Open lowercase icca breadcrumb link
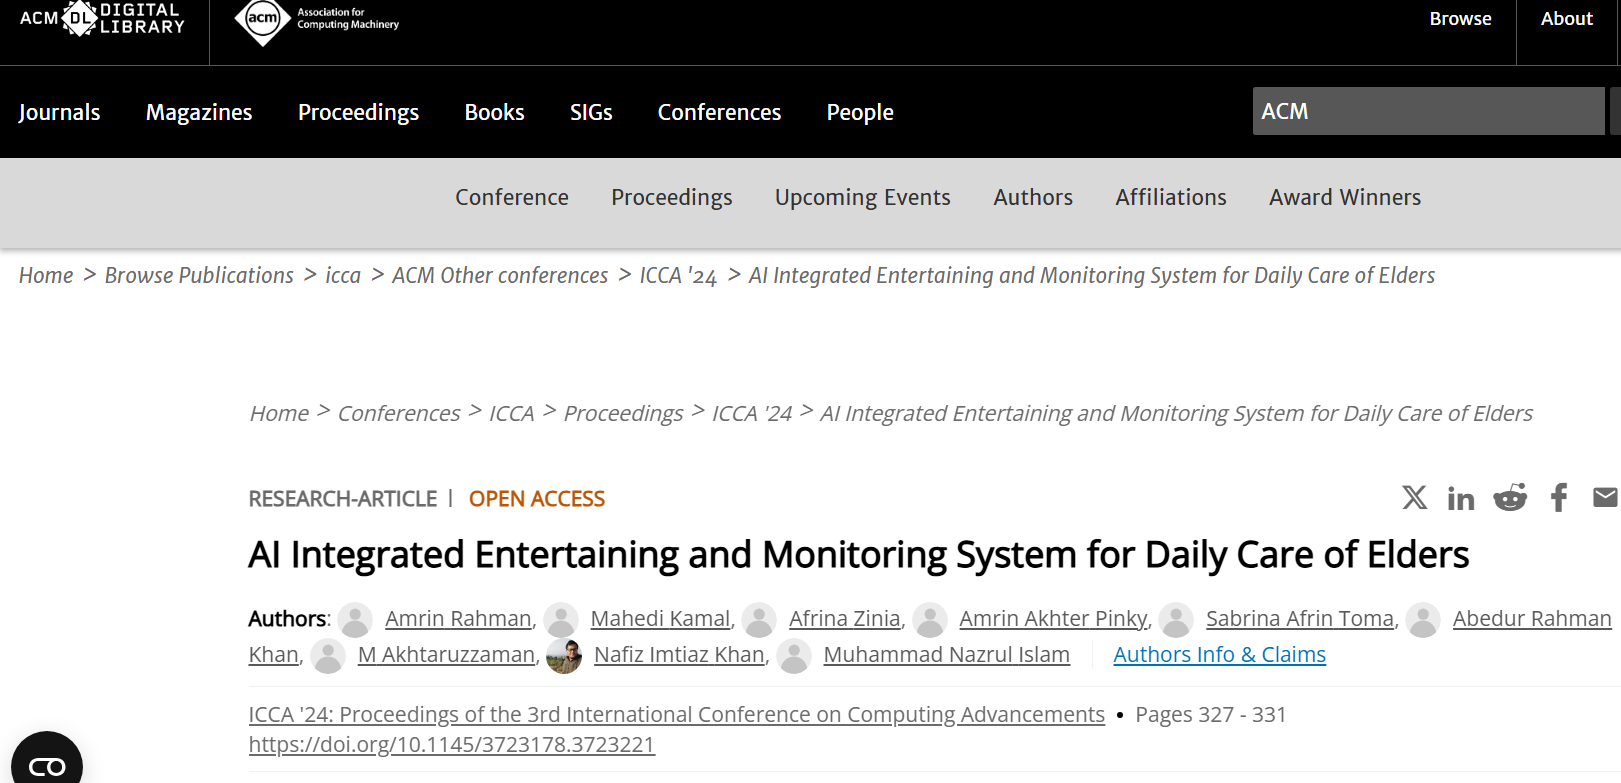The image size is (1621, 783). coord(343,275)
